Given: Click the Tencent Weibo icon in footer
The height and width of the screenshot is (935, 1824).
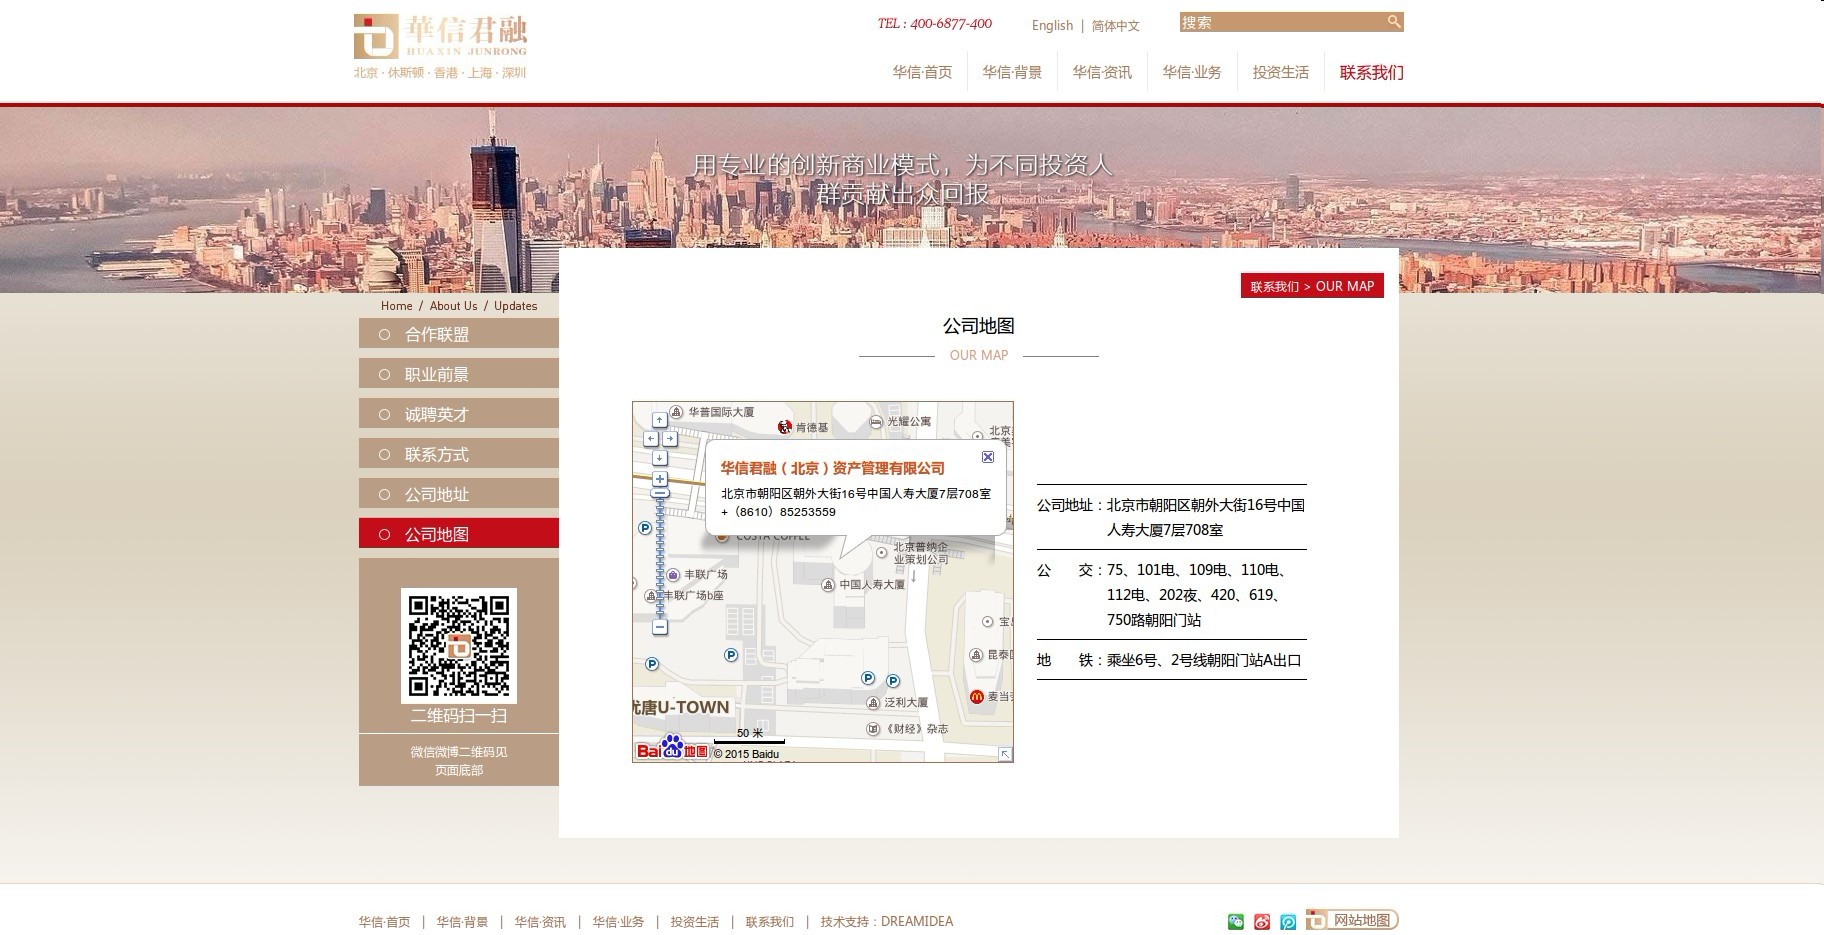Looking at the screenshot, I should [1288, 922].
